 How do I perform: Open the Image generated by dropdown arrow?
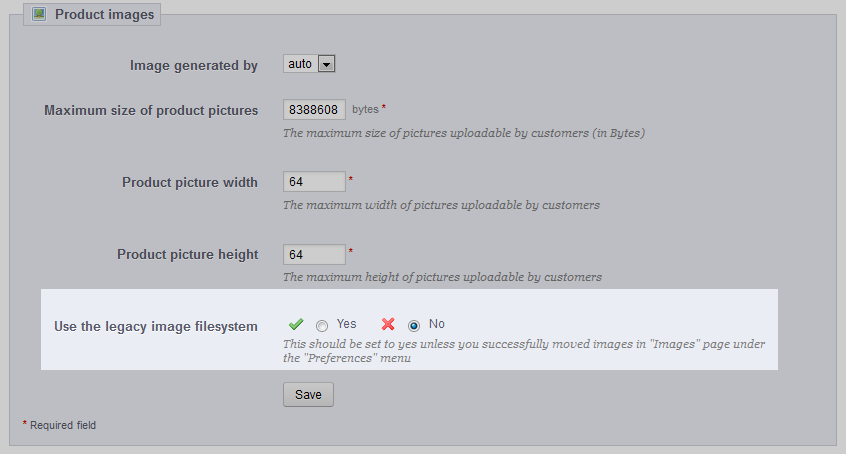pyautogui.click(x=326, y=64)
